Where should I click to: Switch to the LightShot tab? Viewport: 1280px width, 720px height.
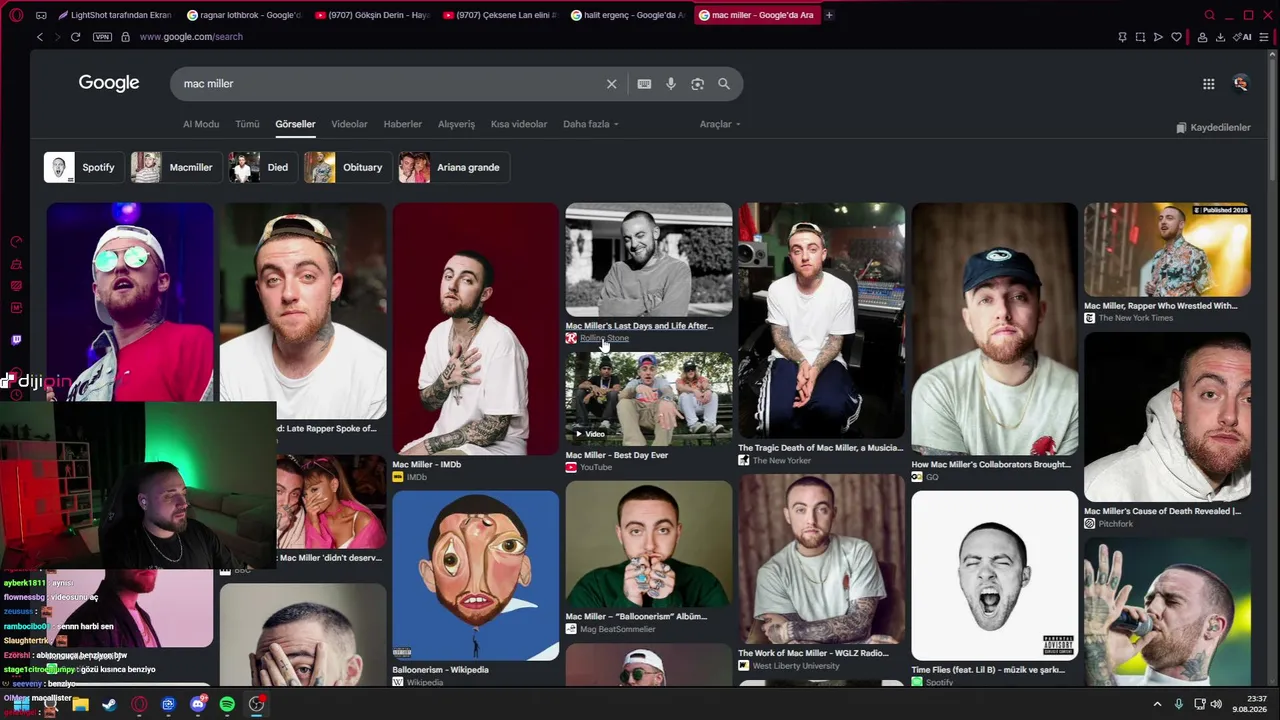tap(115, 15)
